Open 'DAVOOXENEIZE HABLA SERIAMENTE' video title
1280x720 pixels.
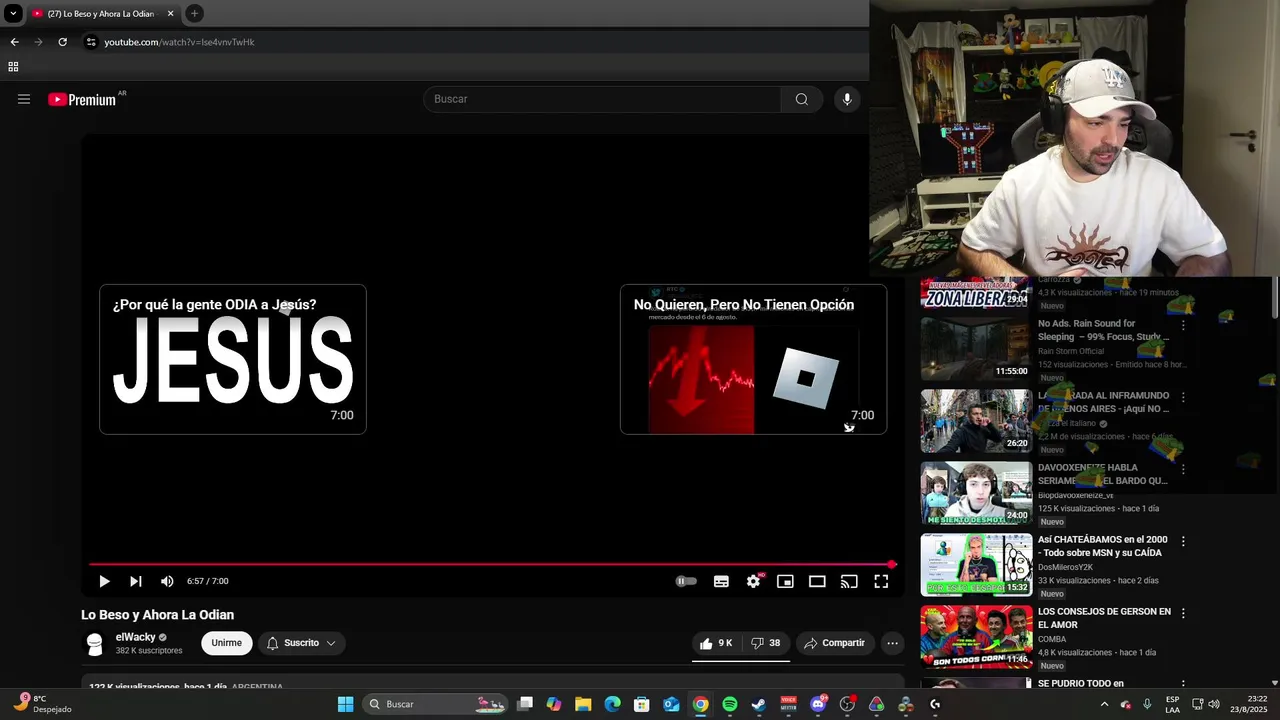(x=1103, y=474)
